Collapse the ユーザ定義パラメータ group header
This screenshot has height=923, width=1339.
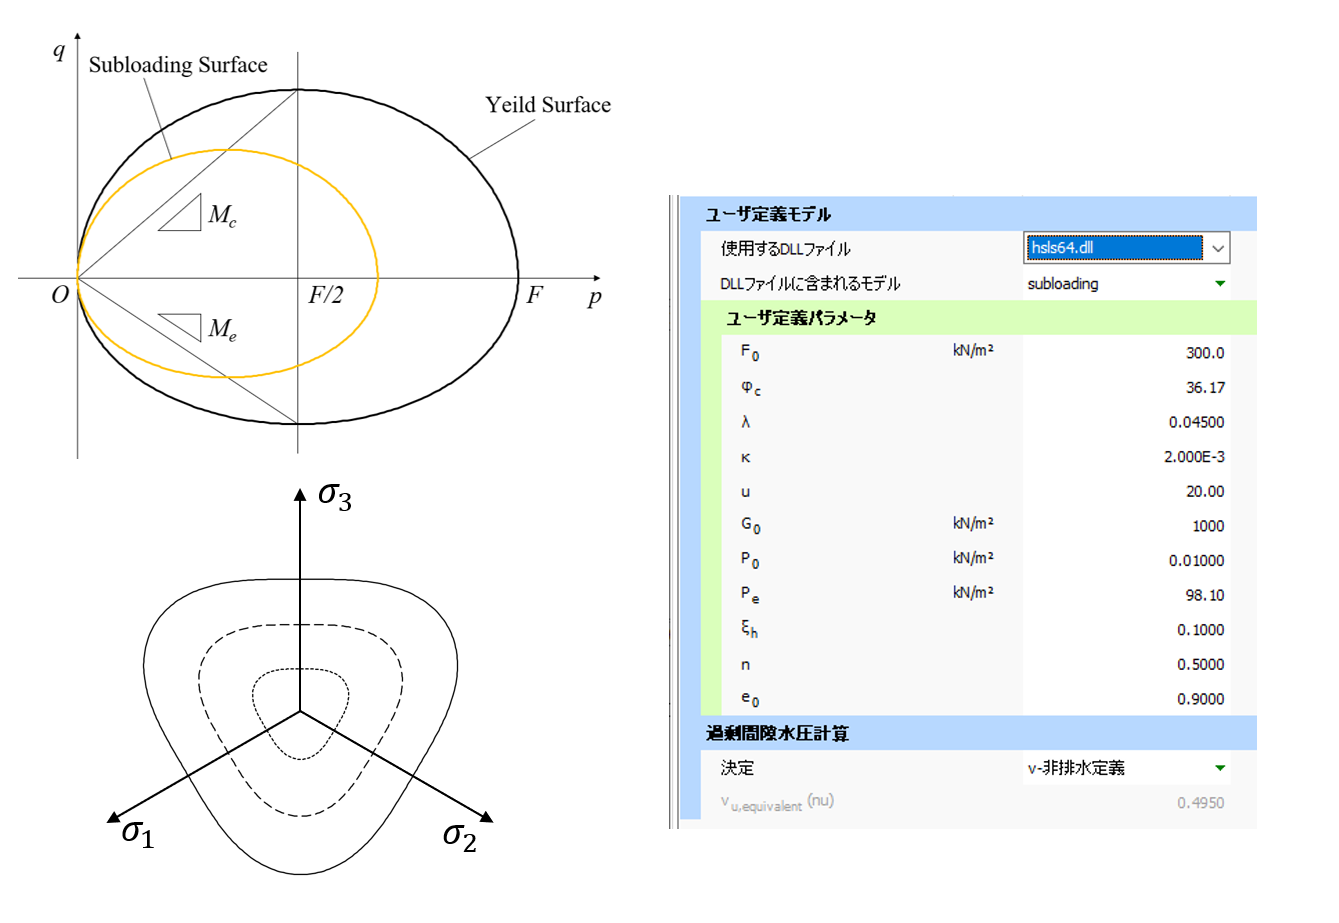point(801,318)
